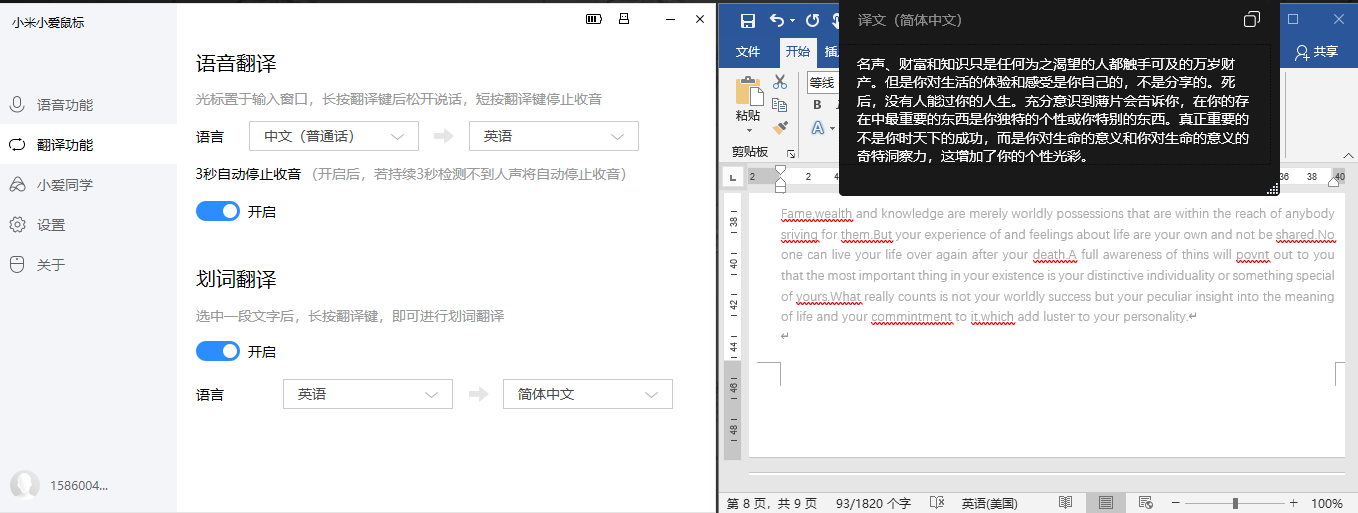The image size is (1358, 513).
Task: Click the '93/1820 个字' word count
Action: point(873,503)
